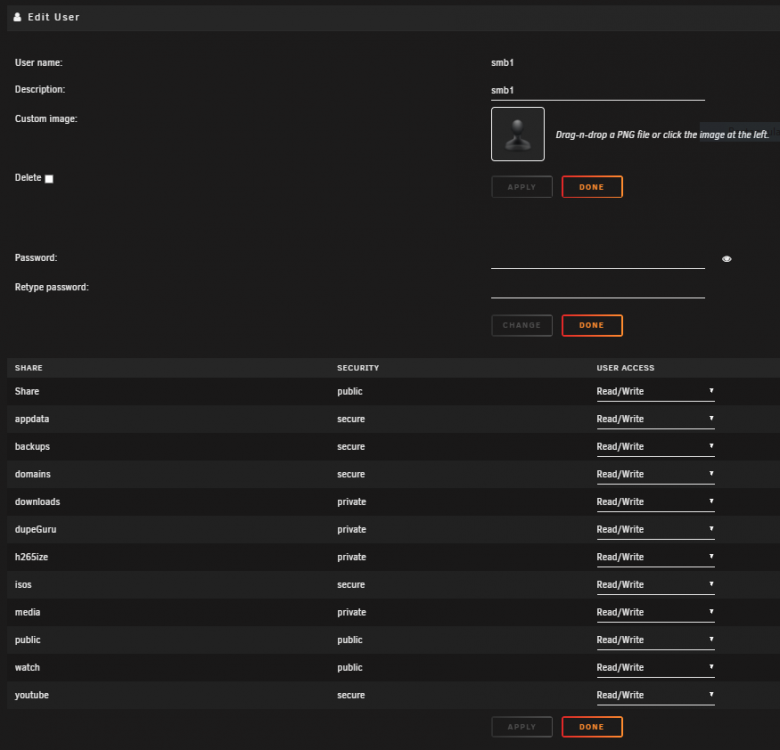Screen dimensions: 780x750
Task: Open user access dropdown for backups
Action: click(x=655, y=447)
